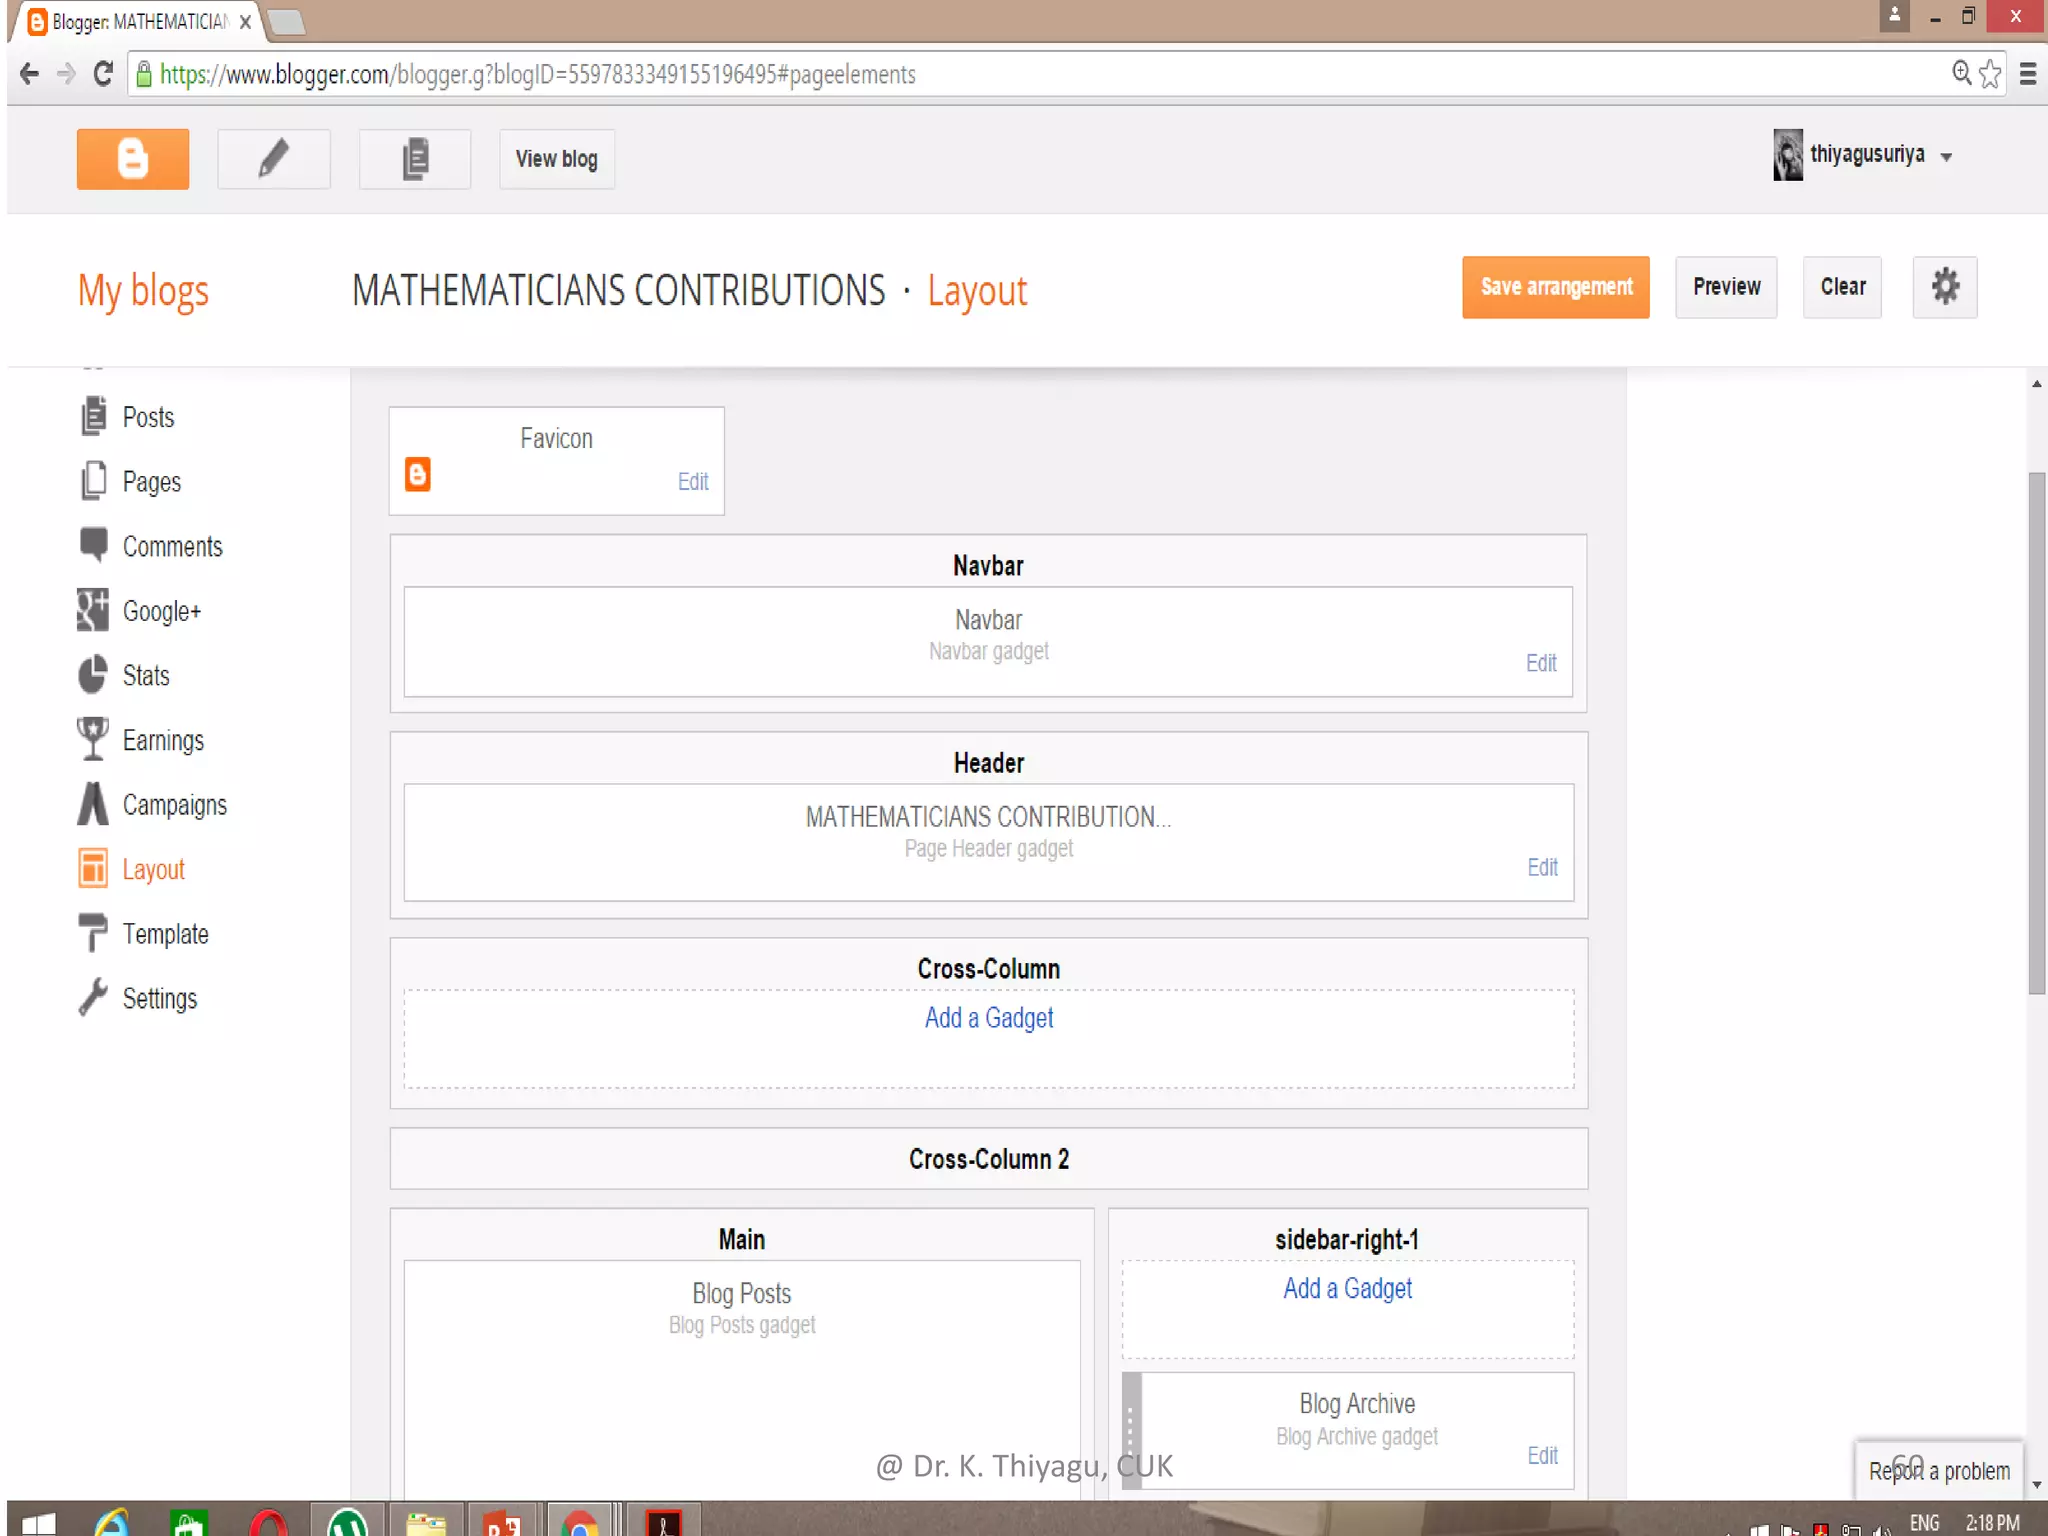Click the Earnings trophy icon
The height and width of the screenshot is (1536, 2048).
pos(93,740)
